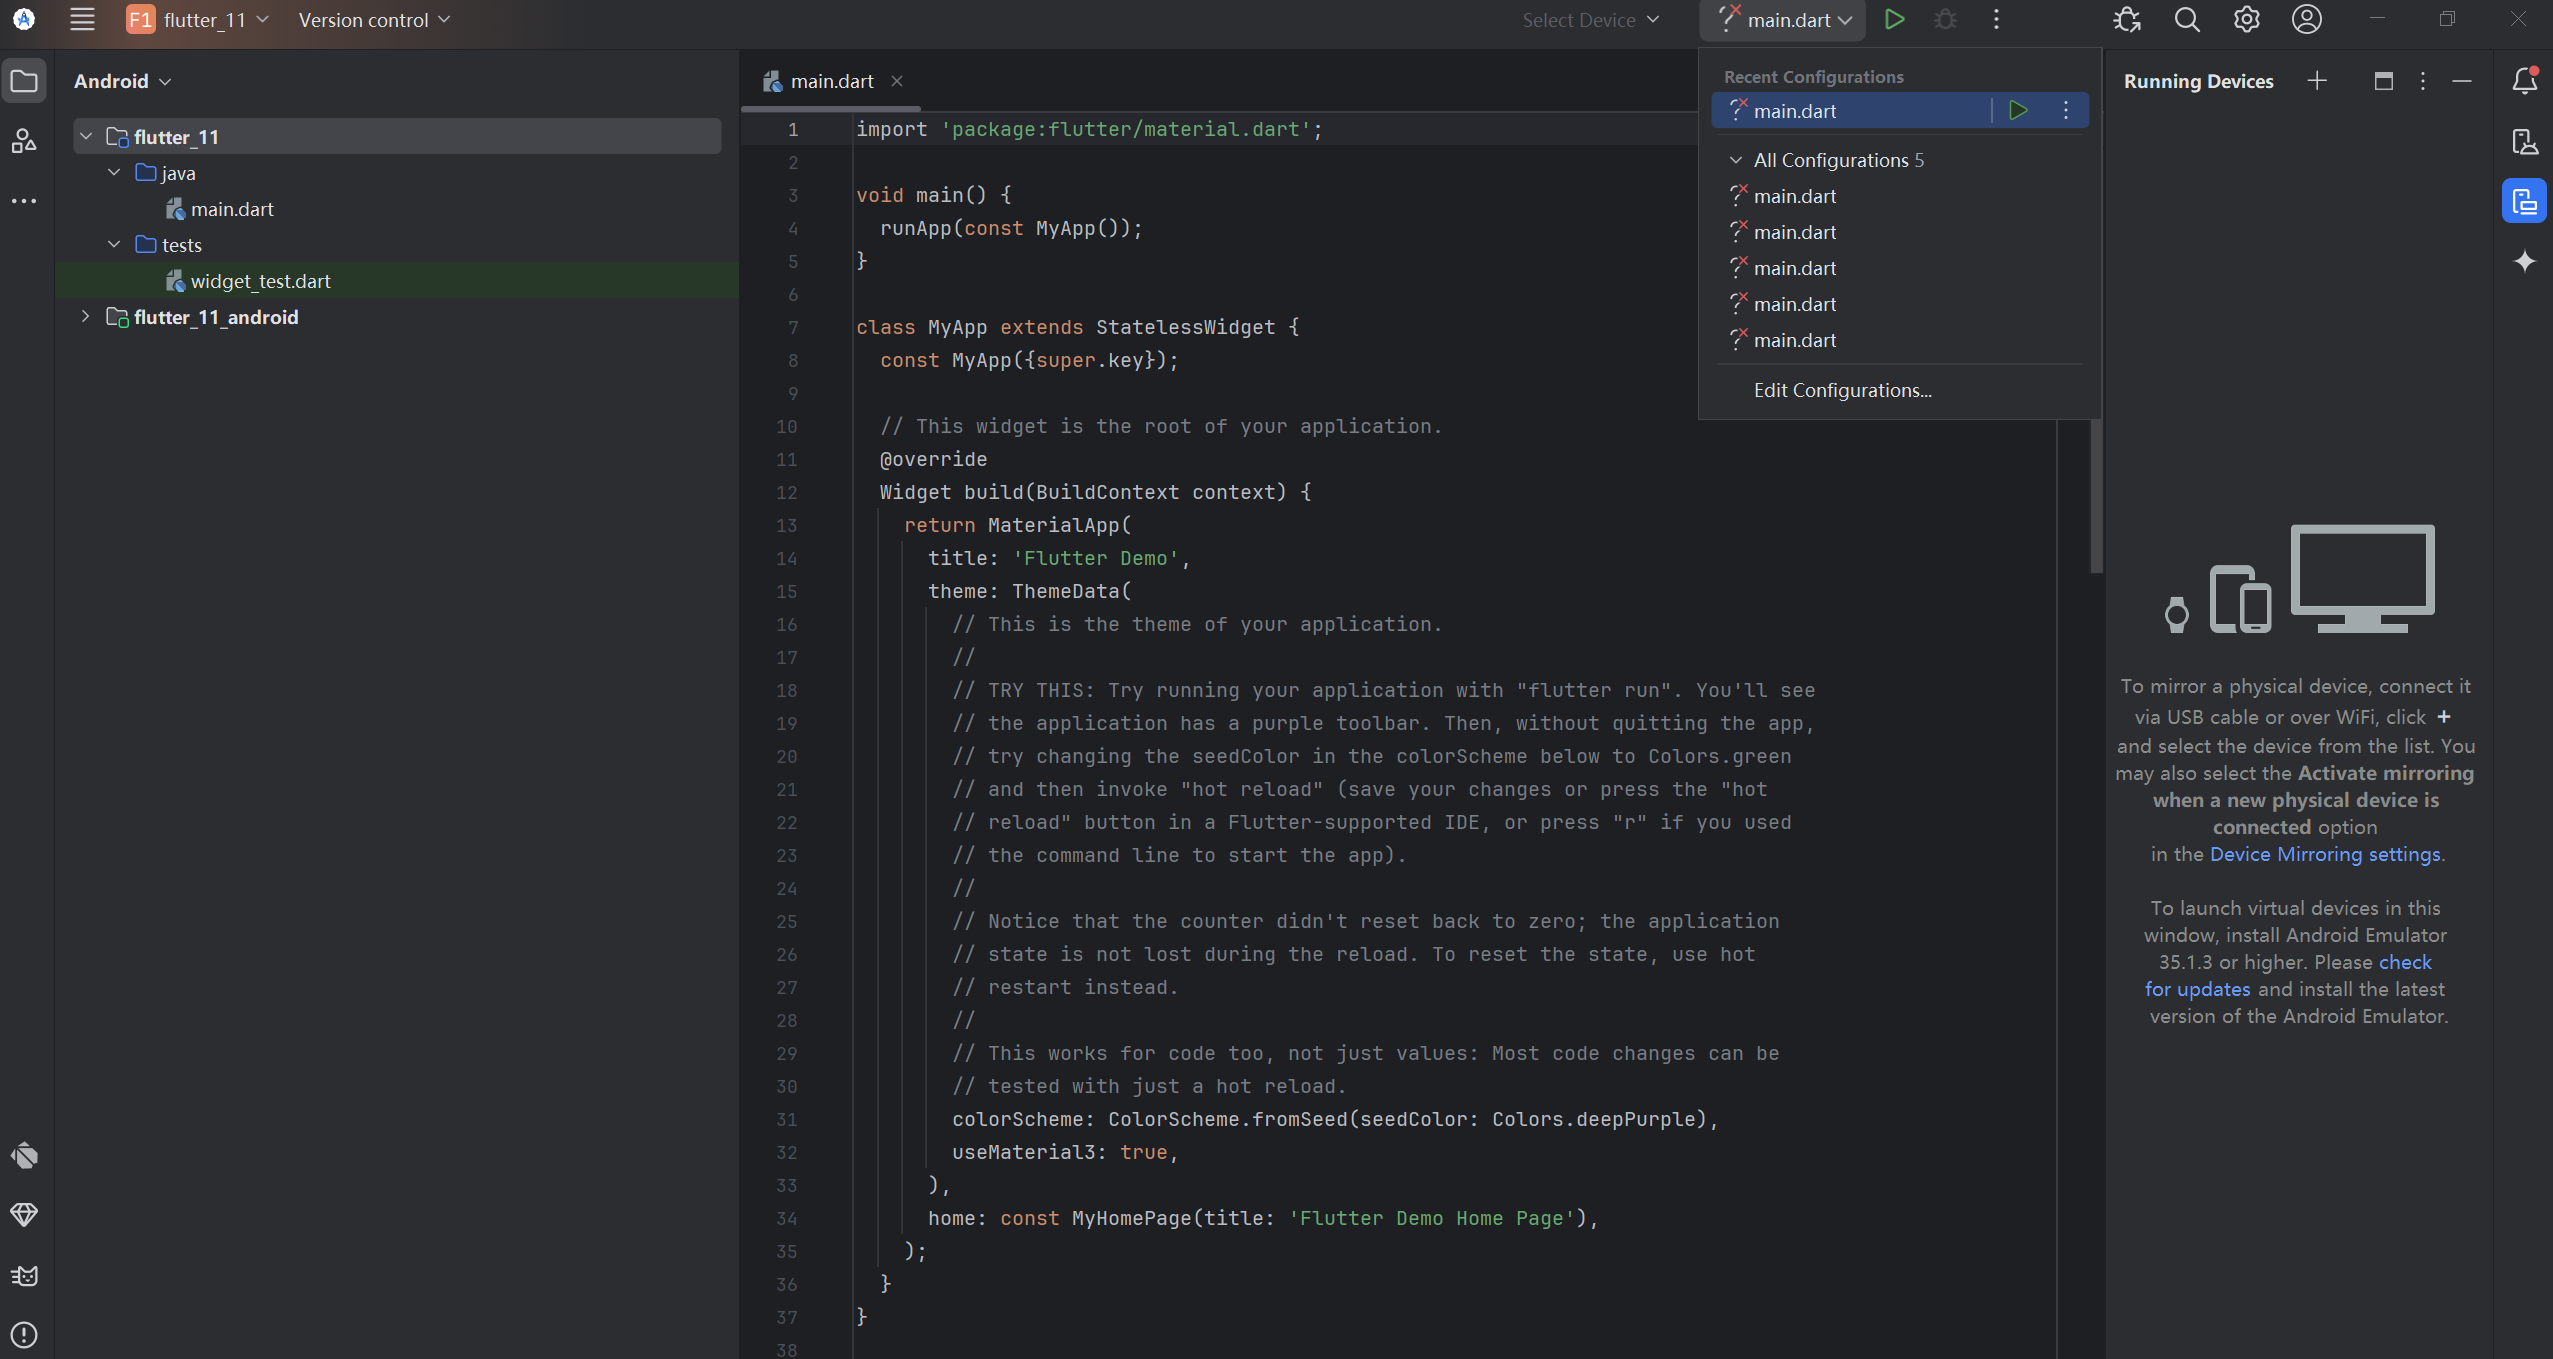2553x1359 pixels.
Task: Open more options for recent main.dart configuration
Action: click(x=2066, y=110)
